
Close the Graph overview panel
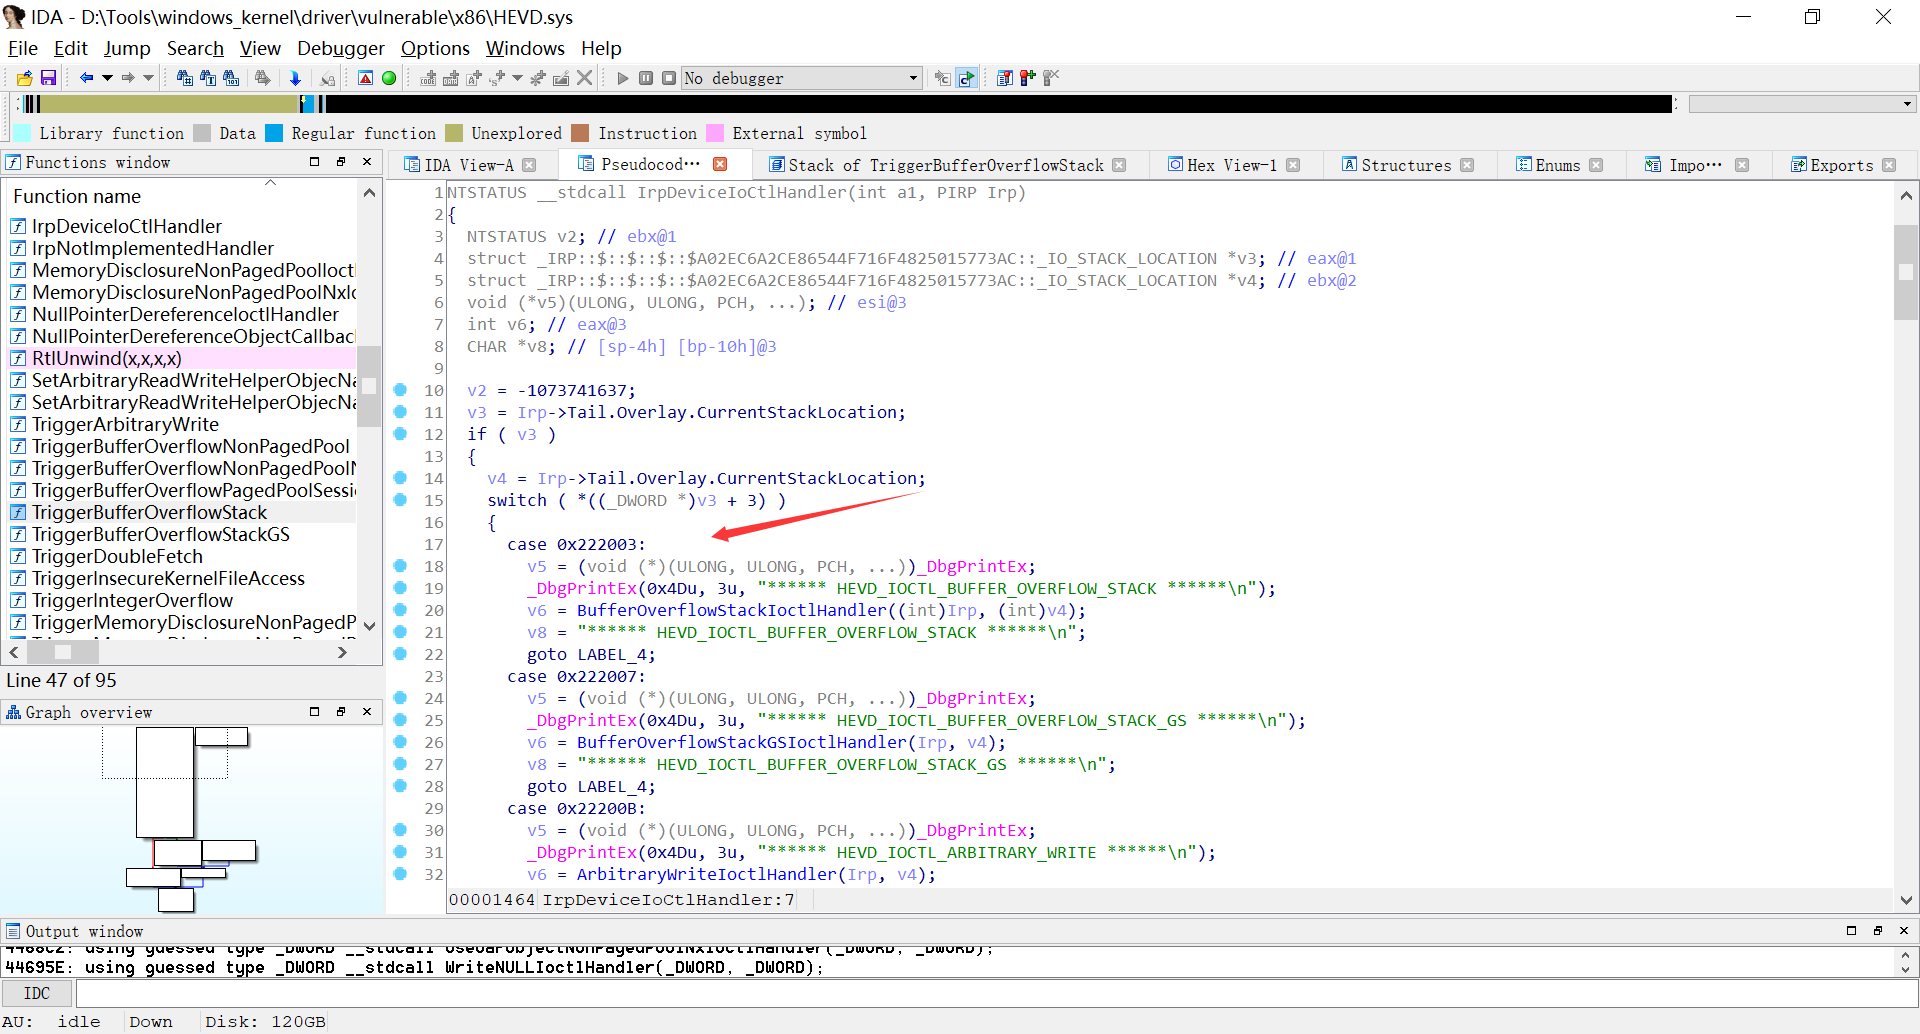(367, 712)
